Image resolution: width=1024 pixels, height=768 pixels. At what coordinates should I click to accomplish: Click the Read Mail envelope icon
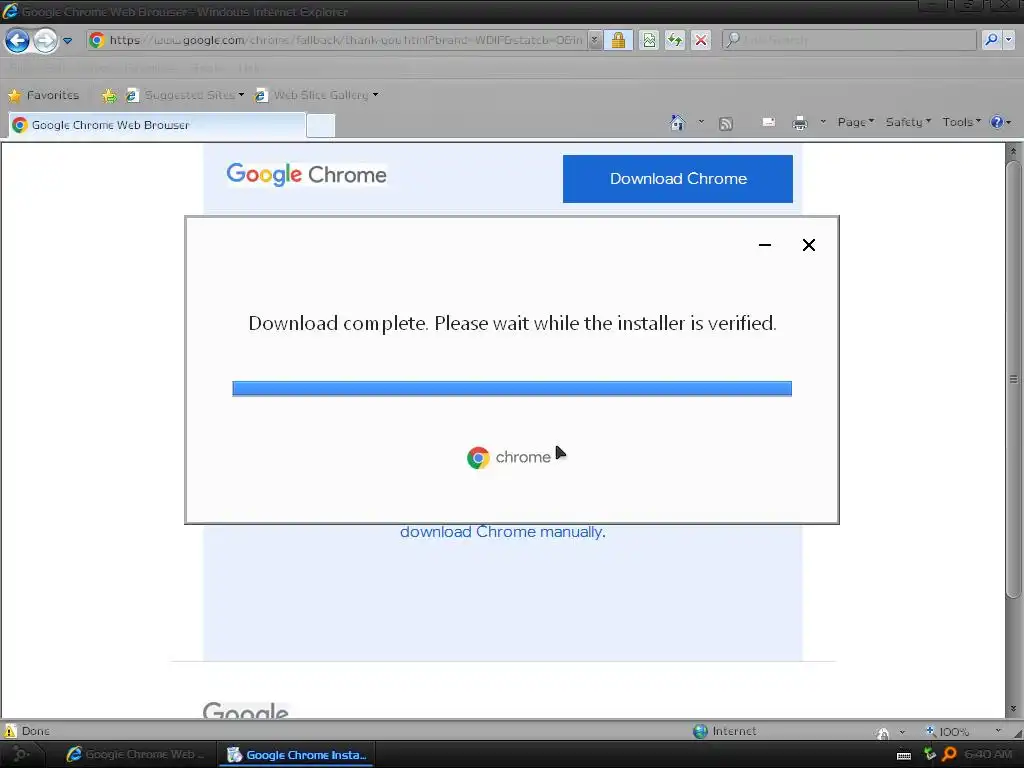click(x=769, y=122)
